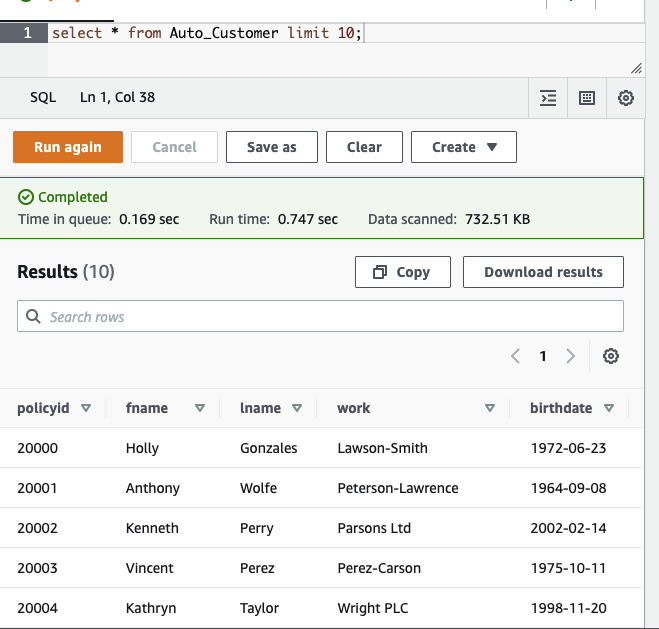This screenshot has width=659, height=629.
Task: Toggle sort on fname column
Action: (x=200, y=408)
